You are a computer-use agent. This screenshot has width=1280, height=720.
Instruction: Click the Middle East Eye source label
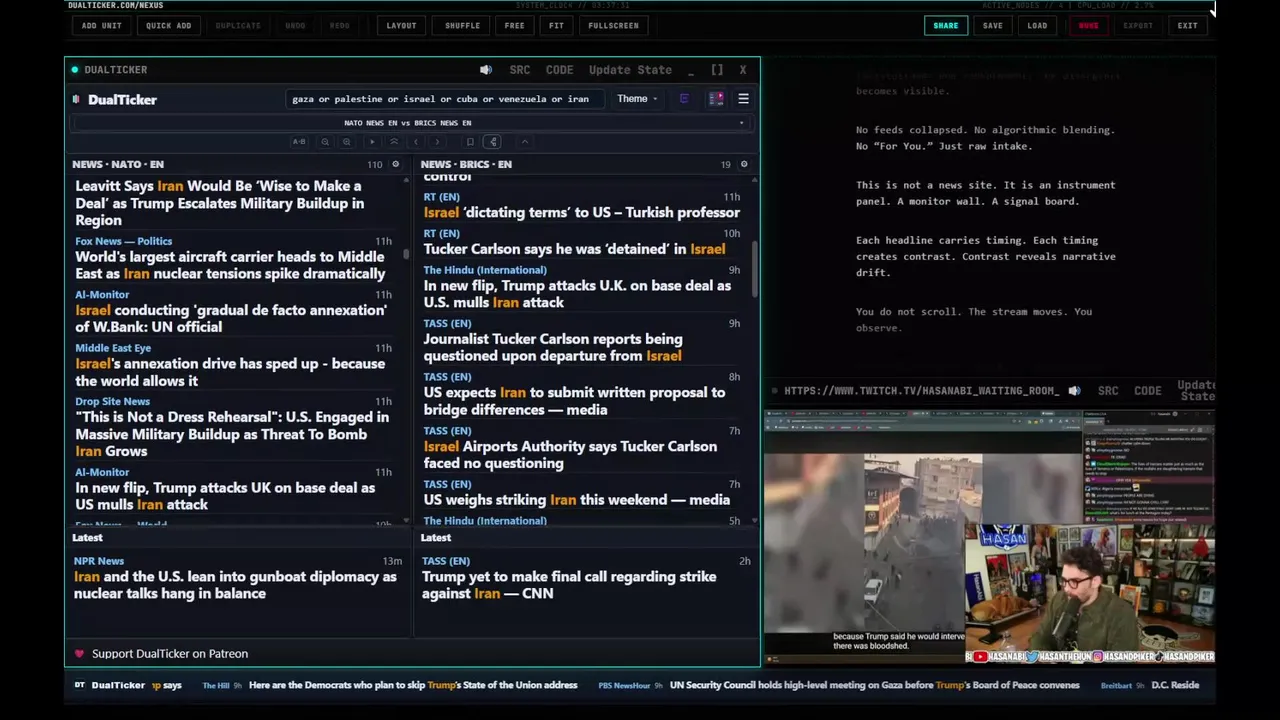coord(113,348)
